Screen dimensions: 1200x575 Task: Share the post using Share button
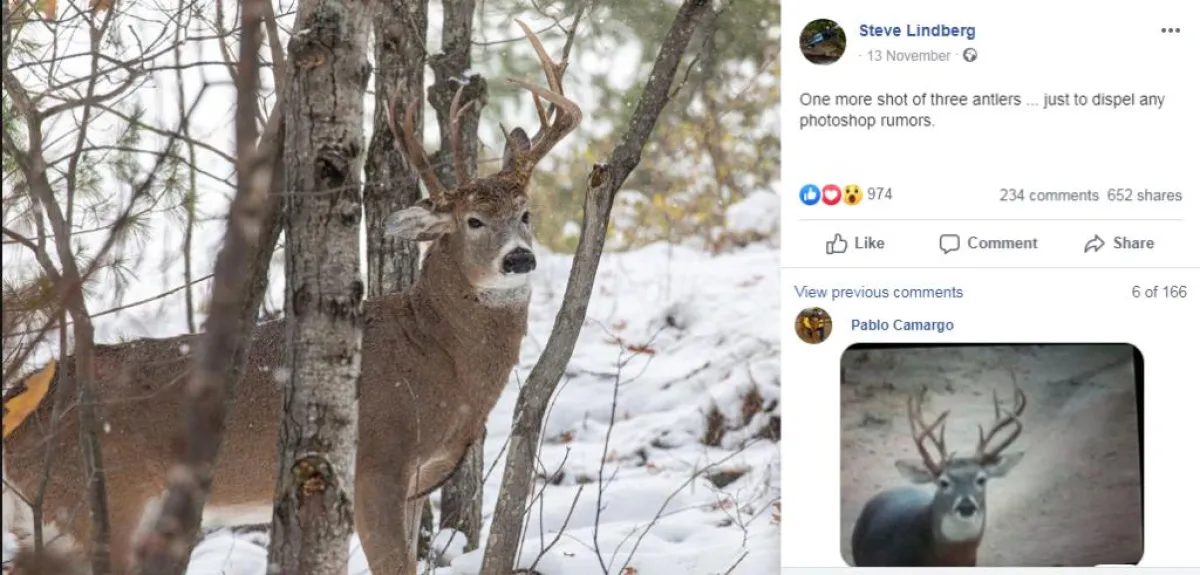1118,243
